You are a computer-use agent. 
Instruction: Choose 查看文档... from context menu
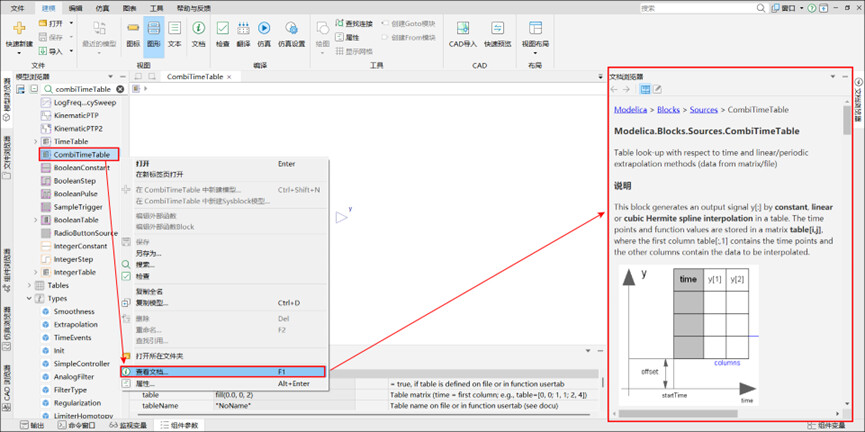(223, 372)
